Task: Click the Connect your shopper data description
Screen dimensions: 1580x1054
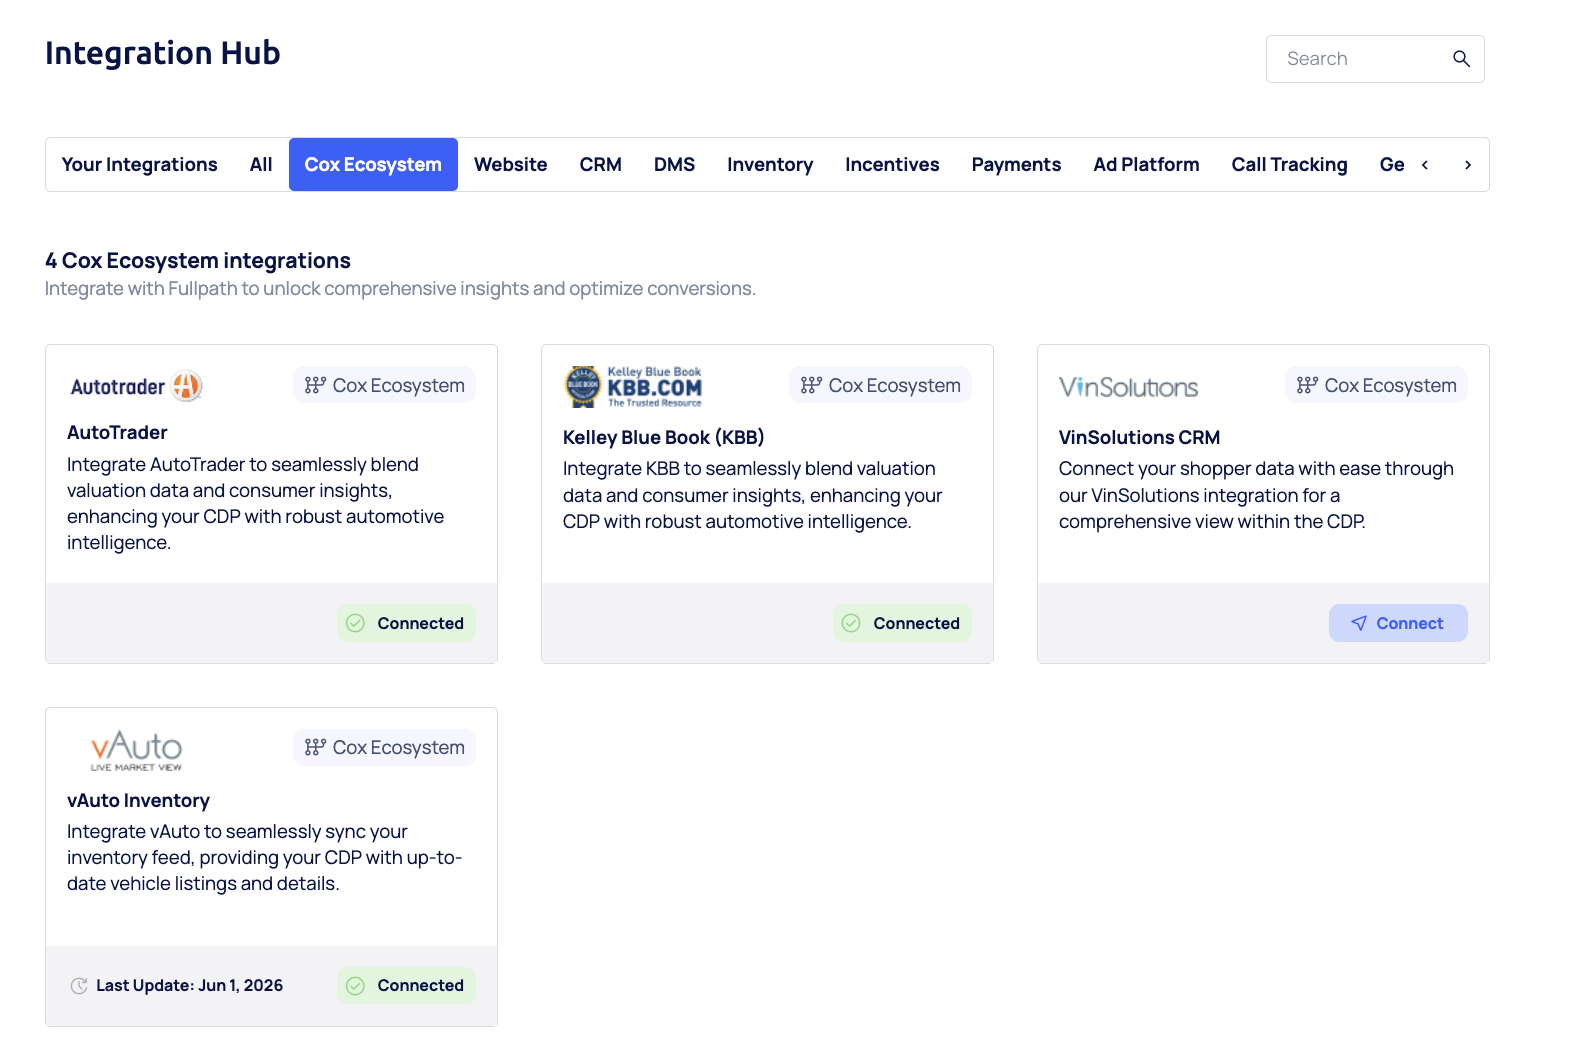Action: coord(1256,495)
